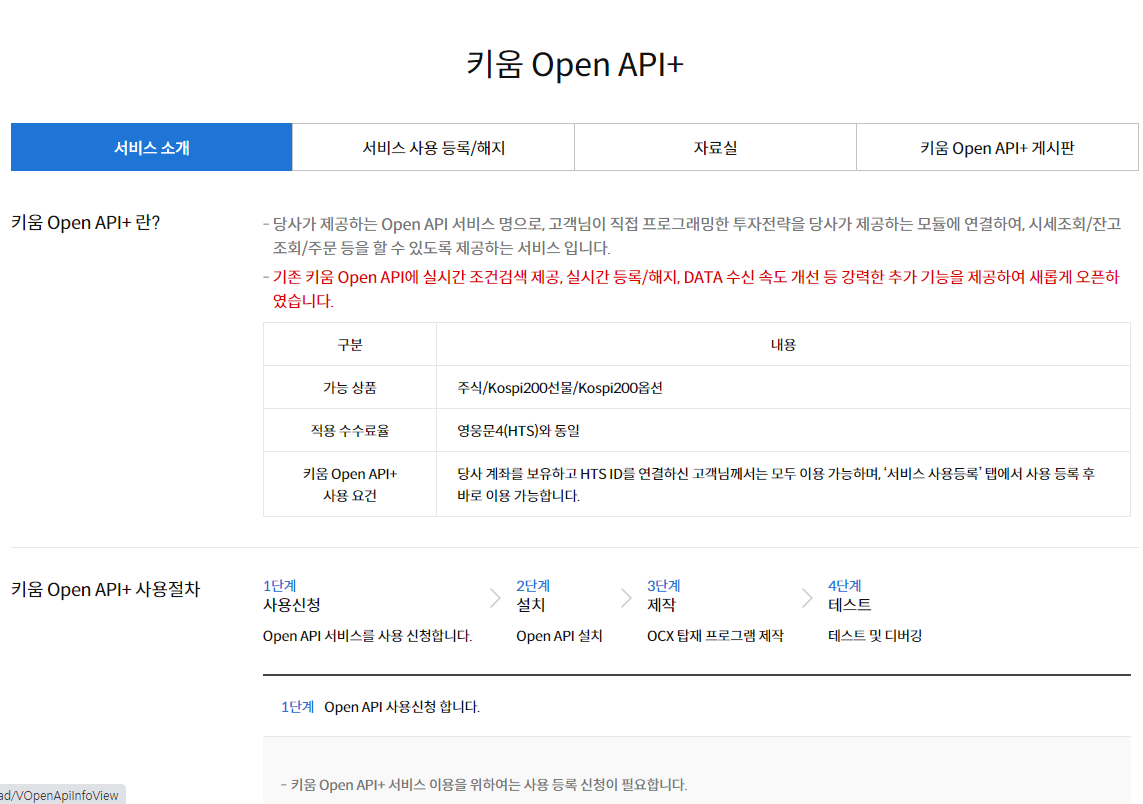
Task: Select step 4단계 테스트
Action: (x=849, y=596)
